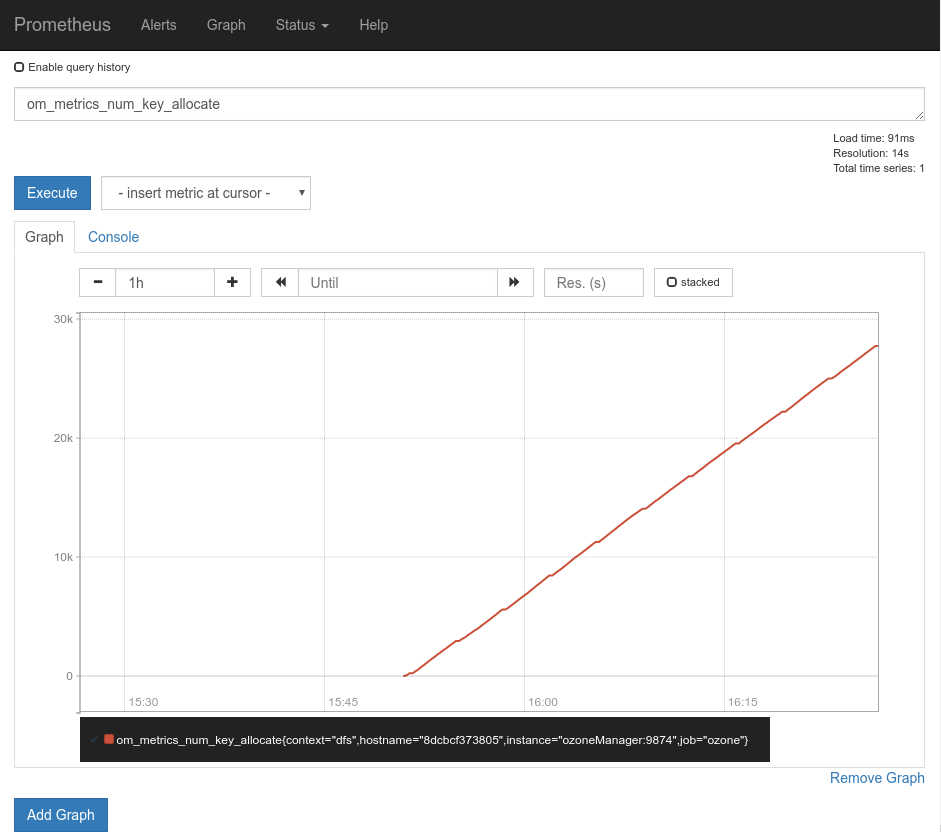
Task: Select the Graph tab
Action: (44, 237)
